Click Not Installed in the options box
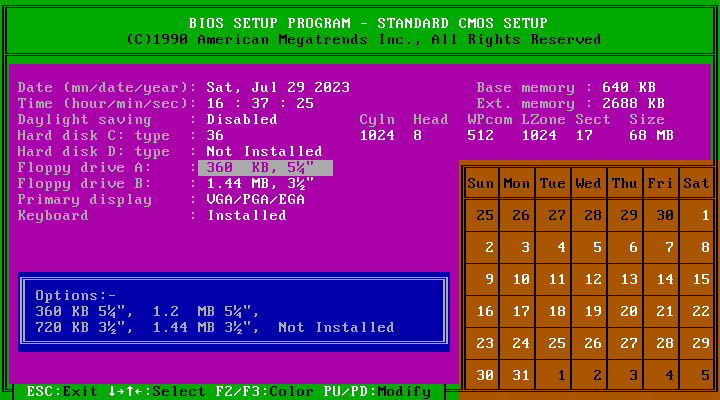Viewport: 720px width, 400px height. coord(337,327)
